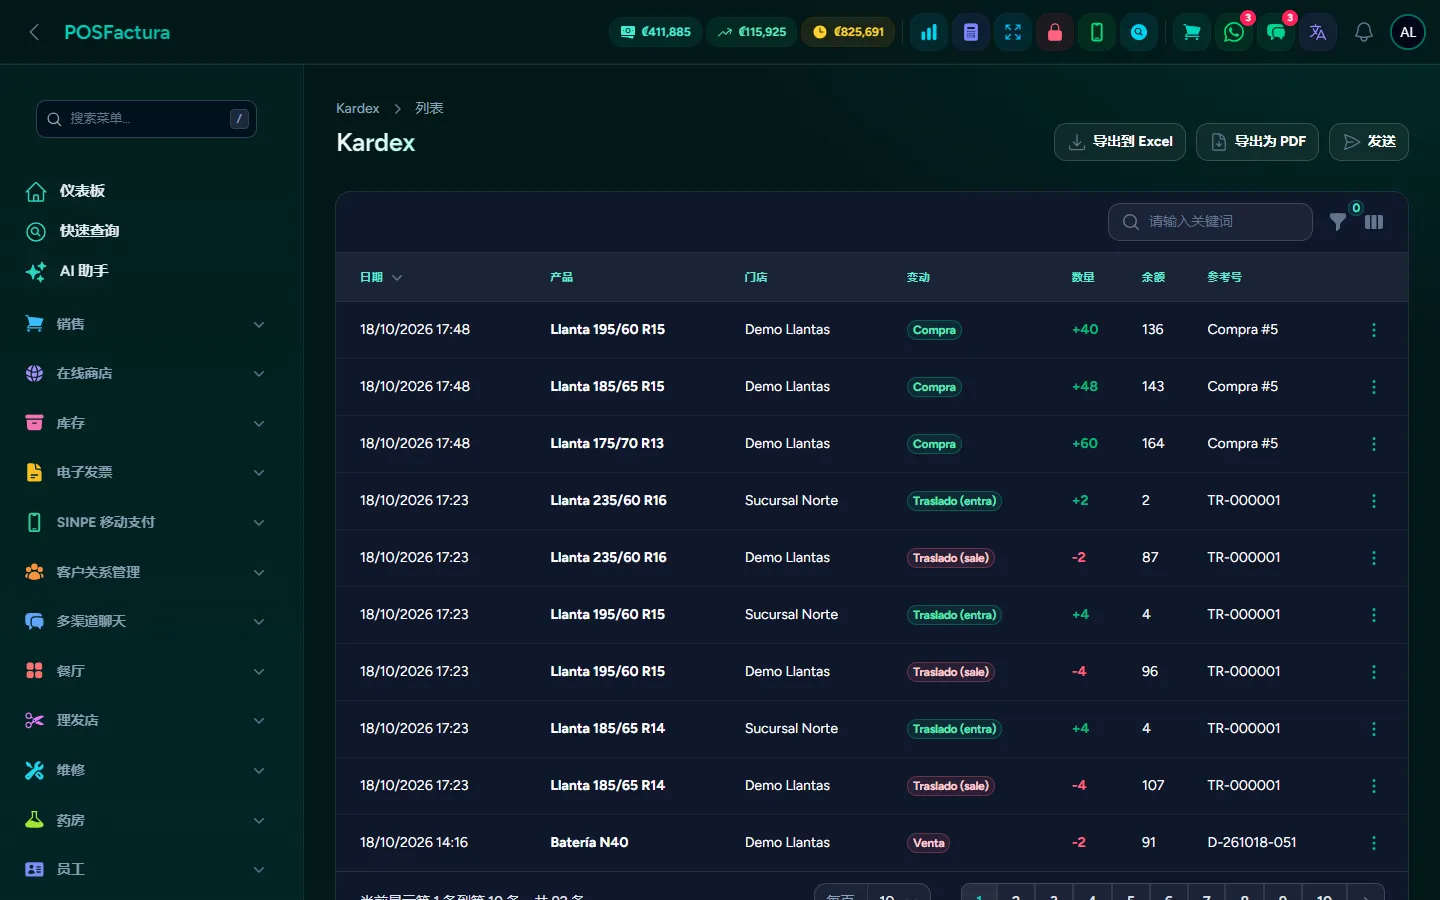
Task: Open notifications bell
Action: [x=1363, y=32]
